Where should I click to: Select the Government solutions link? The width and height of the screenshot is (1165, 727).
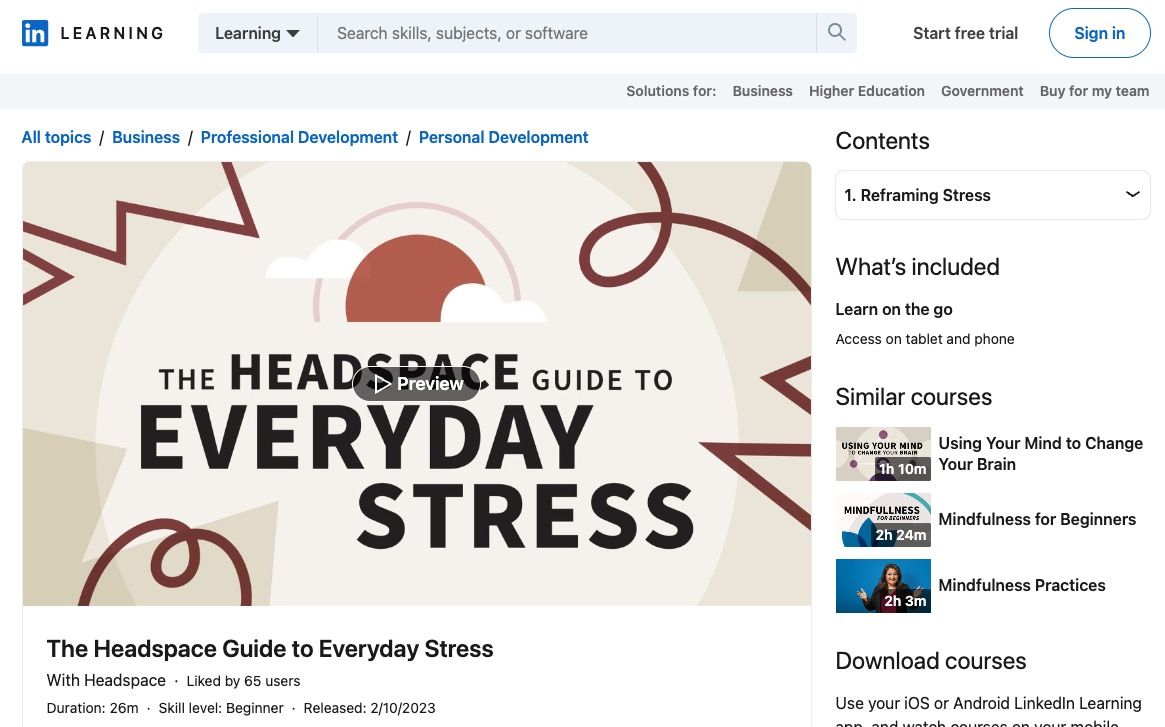tap(982, 91)
